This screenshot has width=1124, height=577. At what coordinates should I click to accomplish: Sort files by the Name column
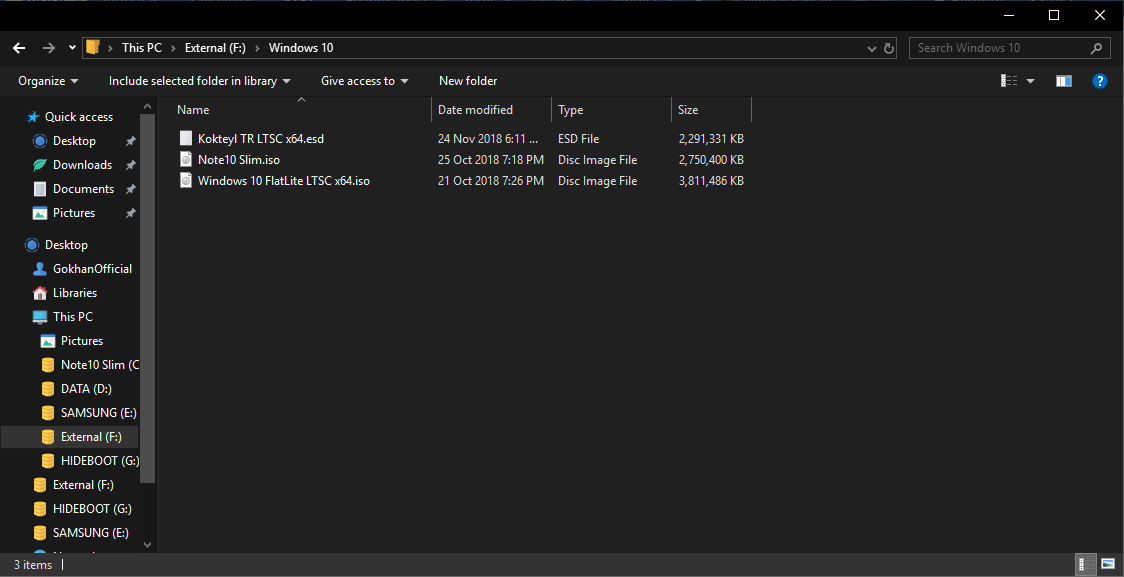coord(302,110)
